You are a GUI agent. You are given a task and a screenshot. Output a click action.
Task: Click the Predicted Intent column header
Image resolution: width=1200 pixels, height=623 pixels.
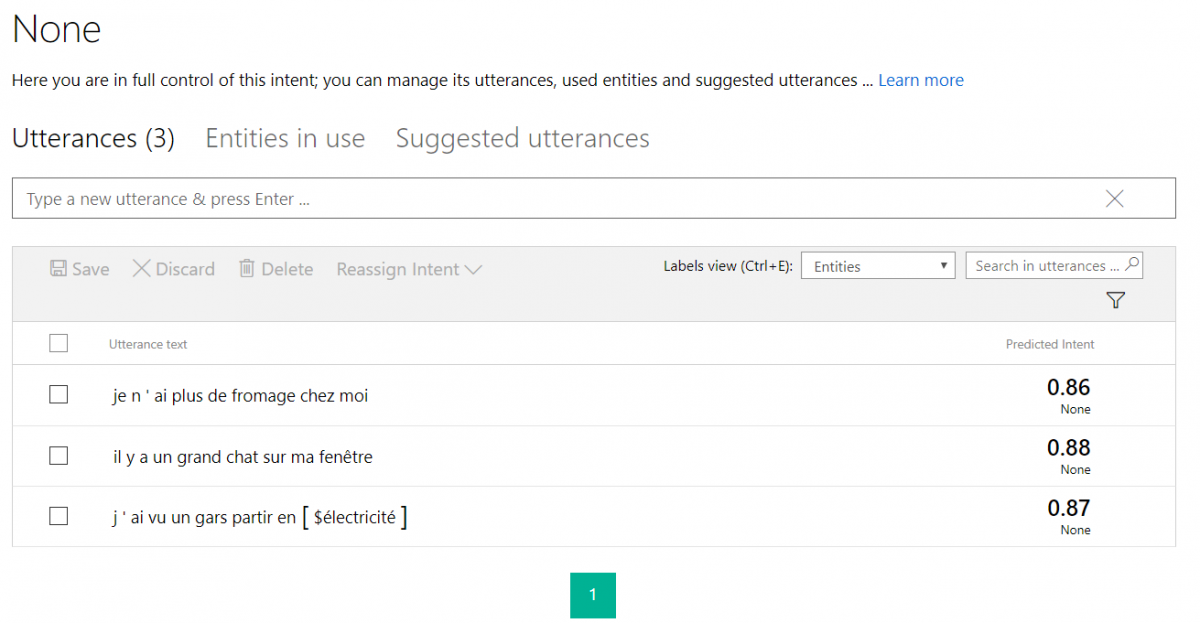[x=1050, y=344]
